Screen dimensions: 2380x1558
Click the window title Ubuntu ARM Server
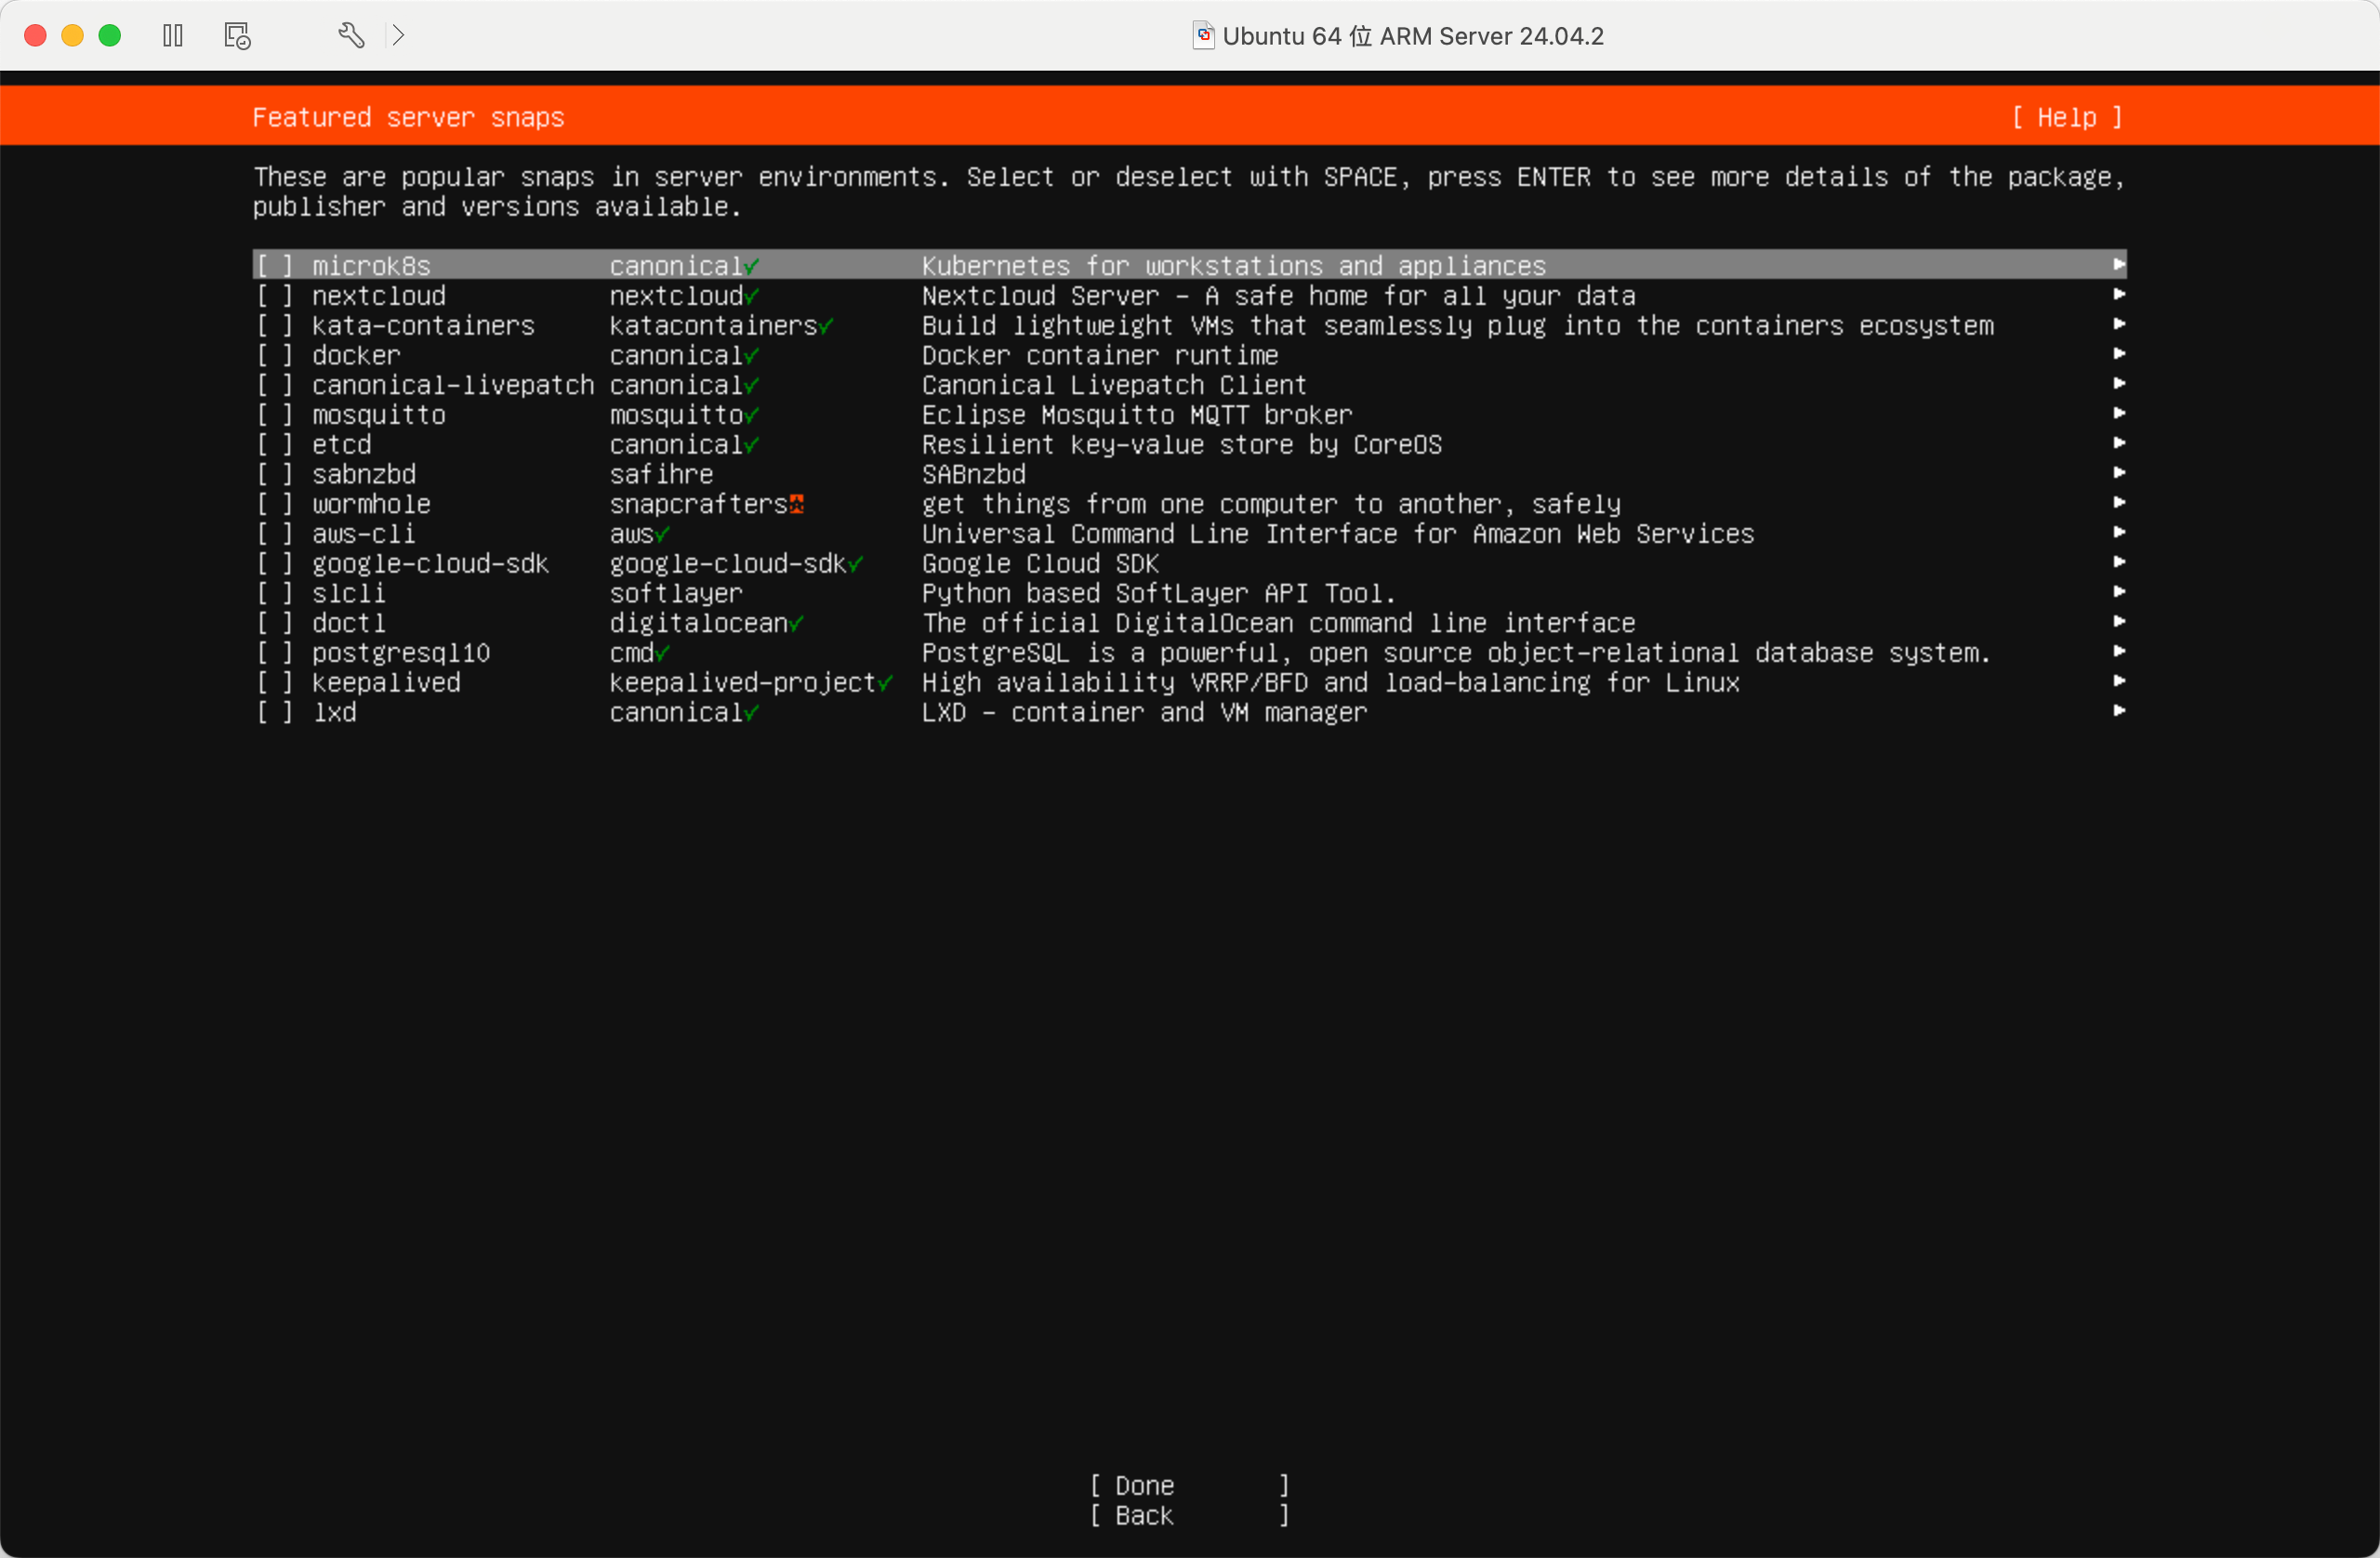(x=1413, y=36)
